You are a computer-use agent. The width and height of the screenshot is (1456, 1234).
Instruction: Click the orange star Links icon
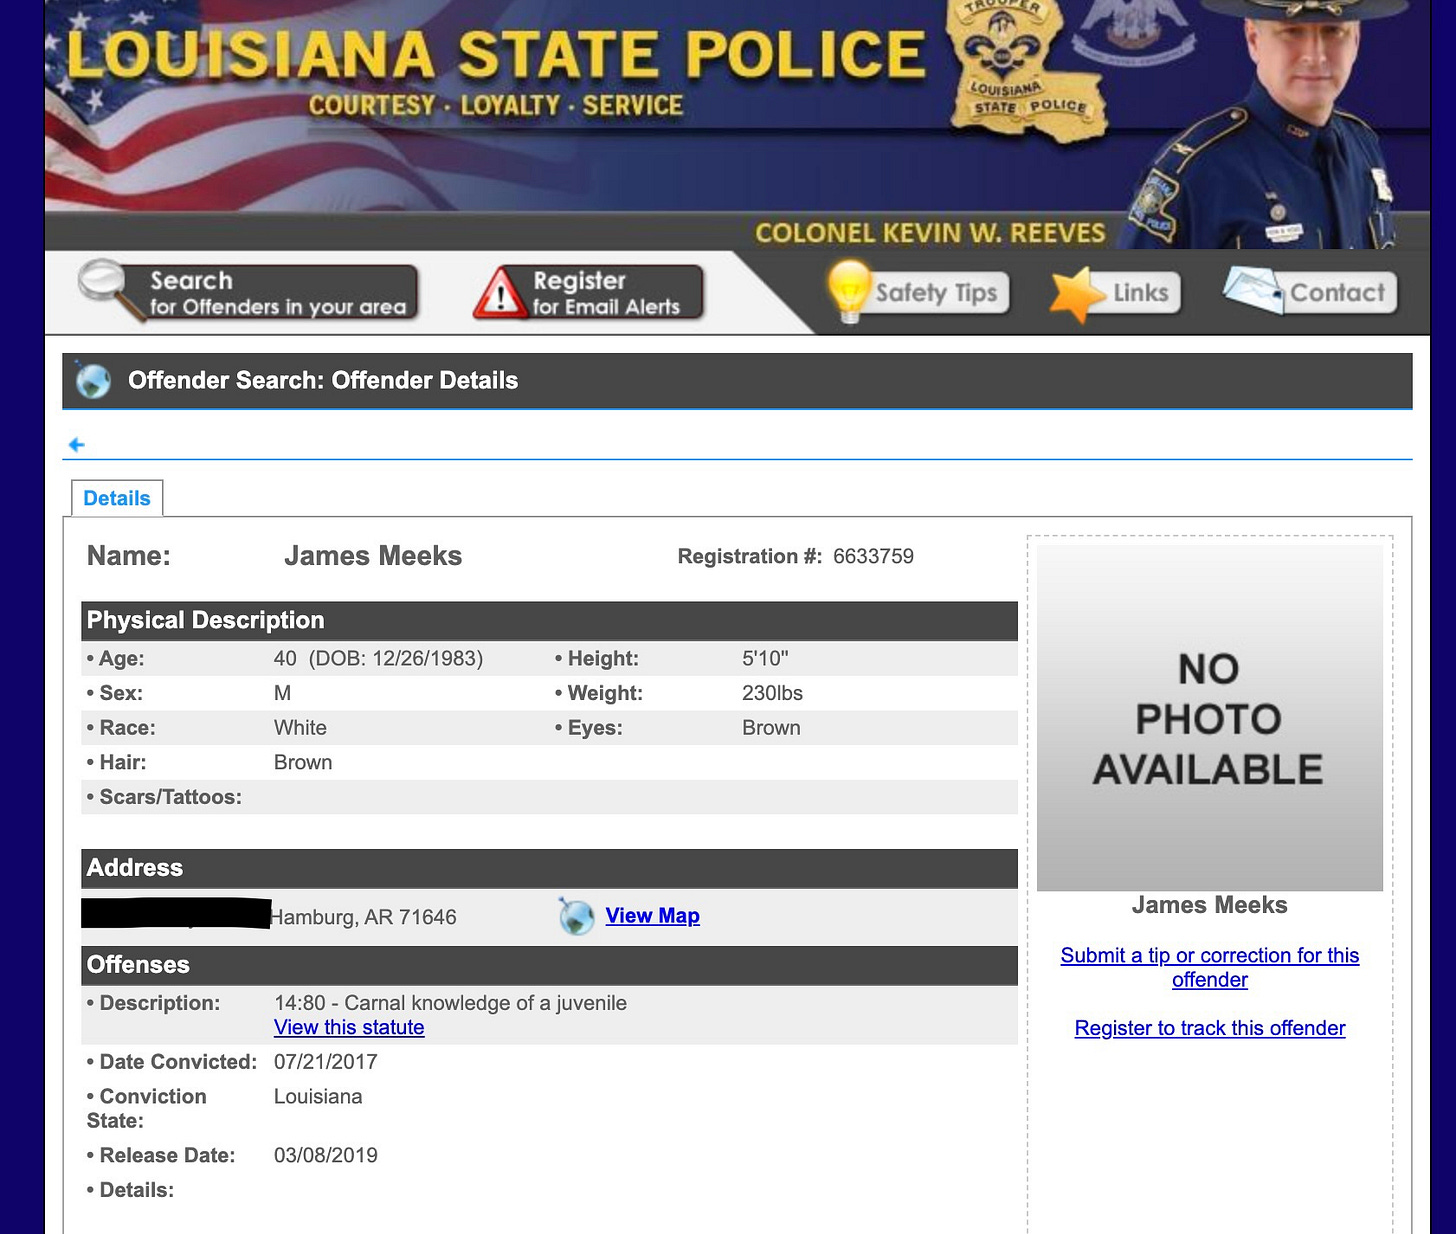(1078, 295)
